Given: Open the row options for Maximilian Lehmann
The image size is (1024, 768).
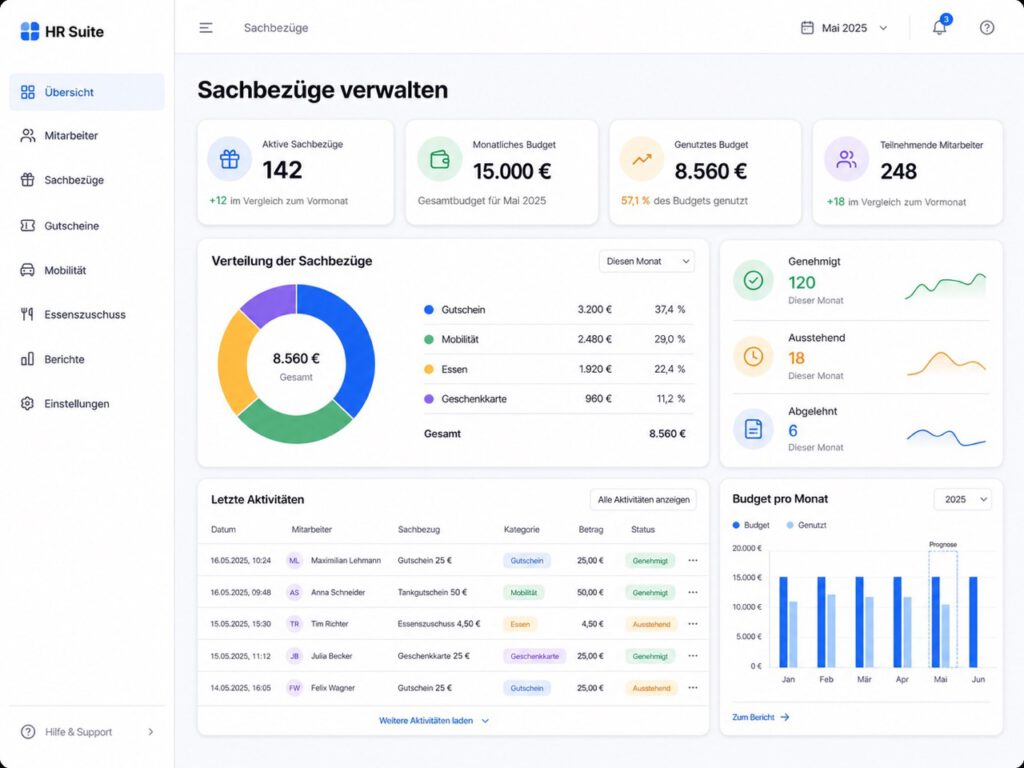Looking at the screenshot, I should [x=693, y=560].
